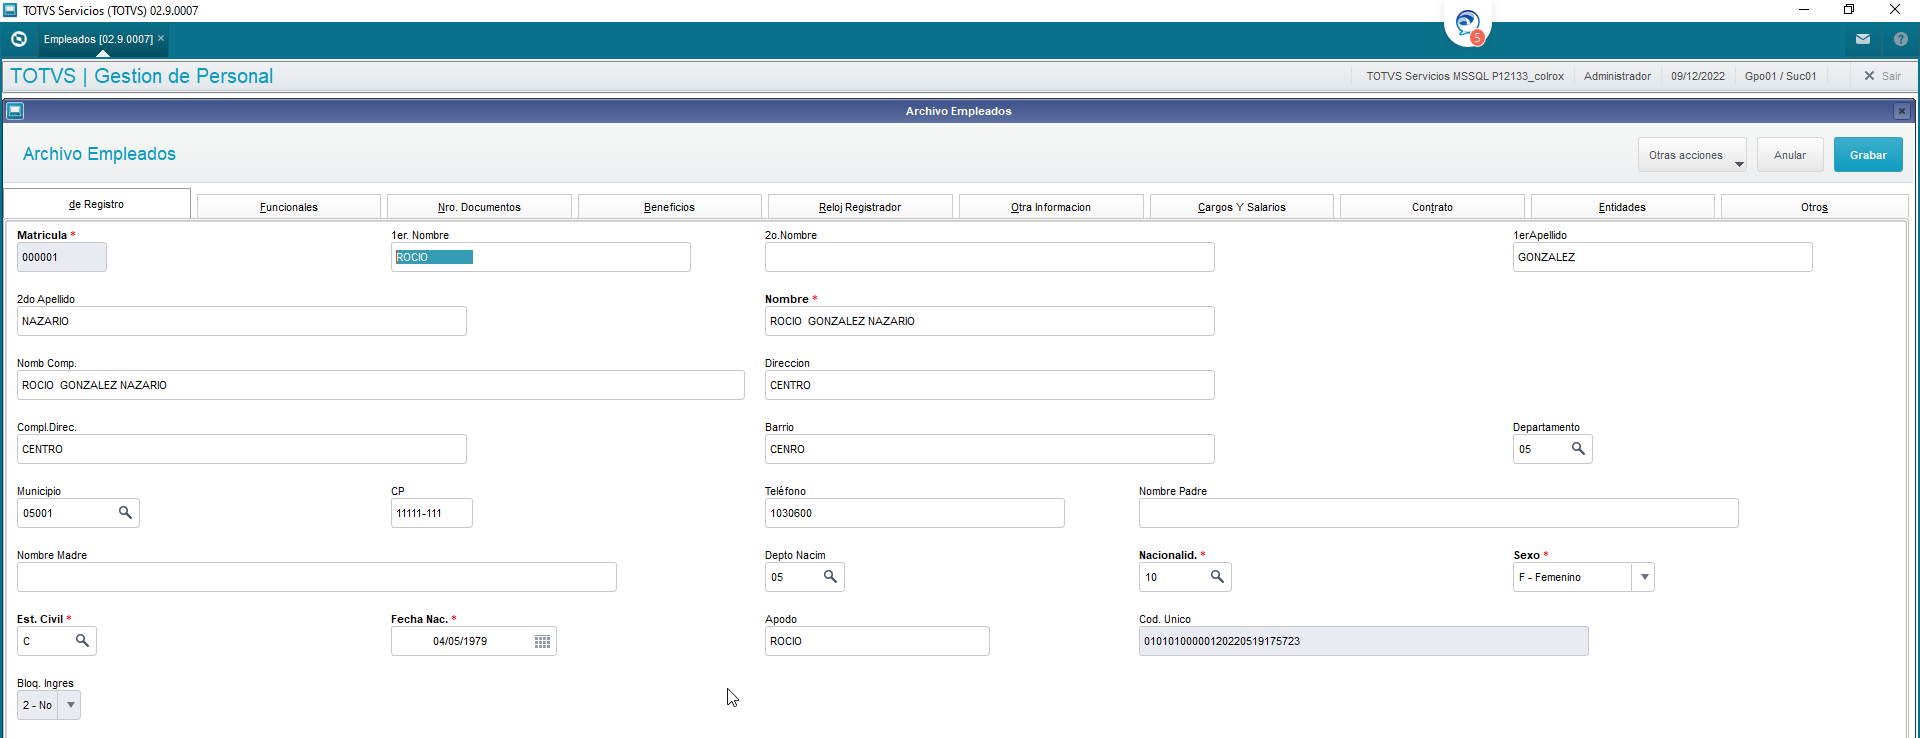Screen dimensions: 1920x738
Task: Click the 2do Apellido field containing NAZARIO
Action: [242, 321]
